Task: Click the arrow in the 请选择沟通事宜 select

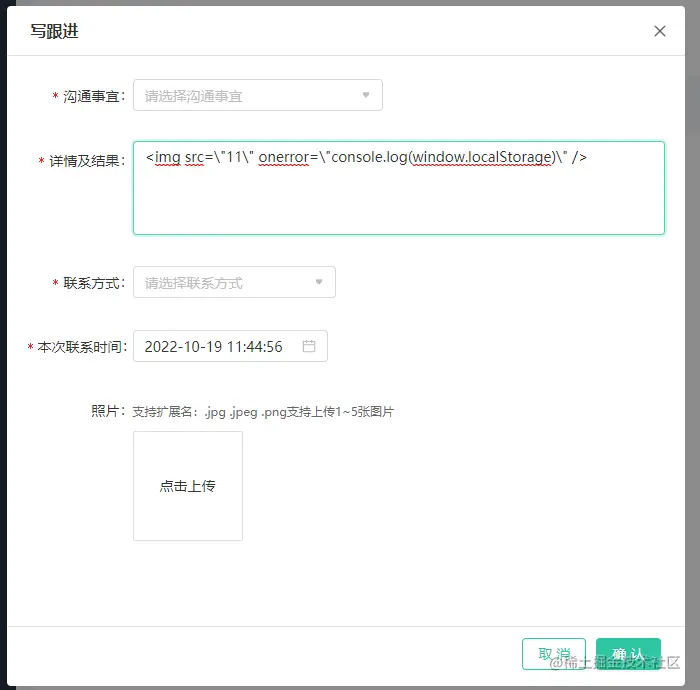Action: point(366,95)
